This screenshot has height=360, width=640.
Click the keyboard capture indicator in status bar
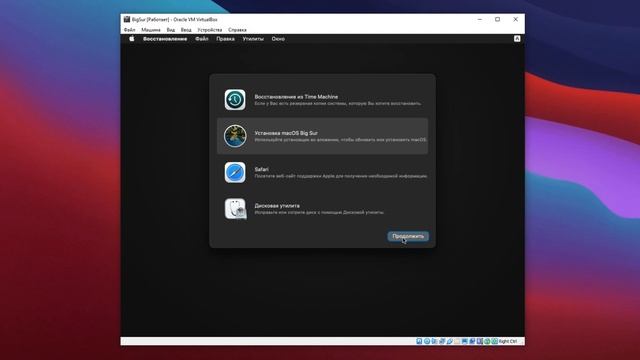495,341
